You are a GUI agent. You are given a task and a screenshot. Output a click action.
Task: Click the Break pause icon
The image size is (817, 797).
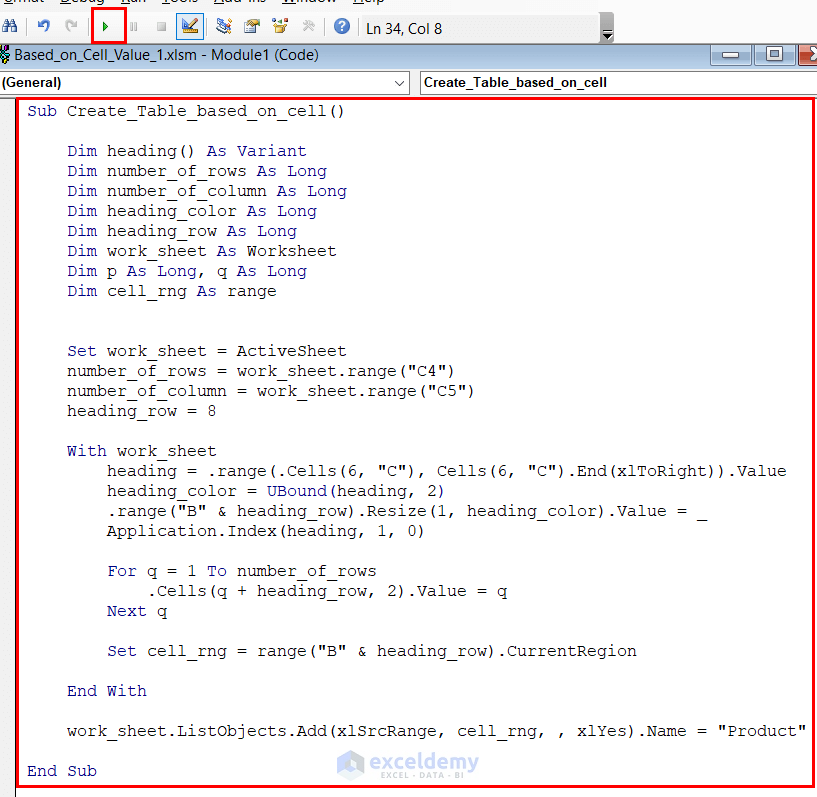tap(134, 26)
